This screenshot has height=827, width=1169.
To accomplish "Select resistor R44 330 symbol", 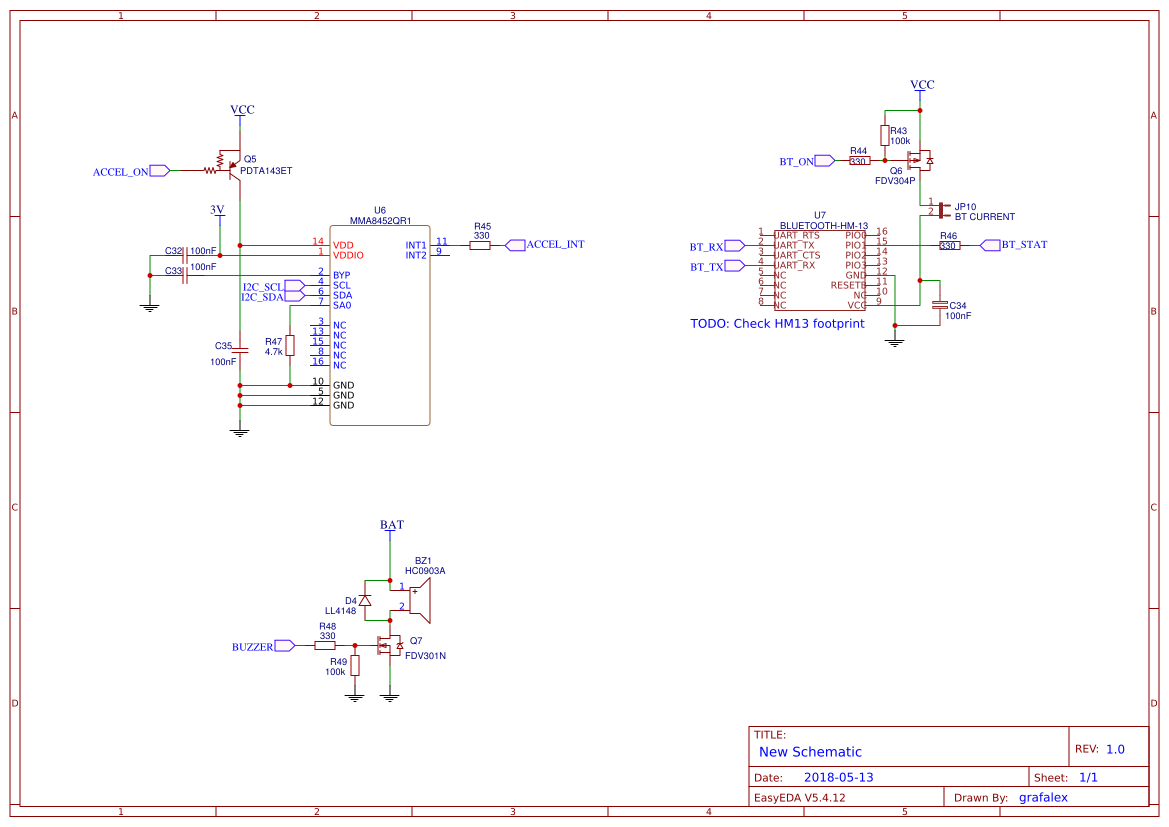I will pyautogui.click(x=860, y=160).
